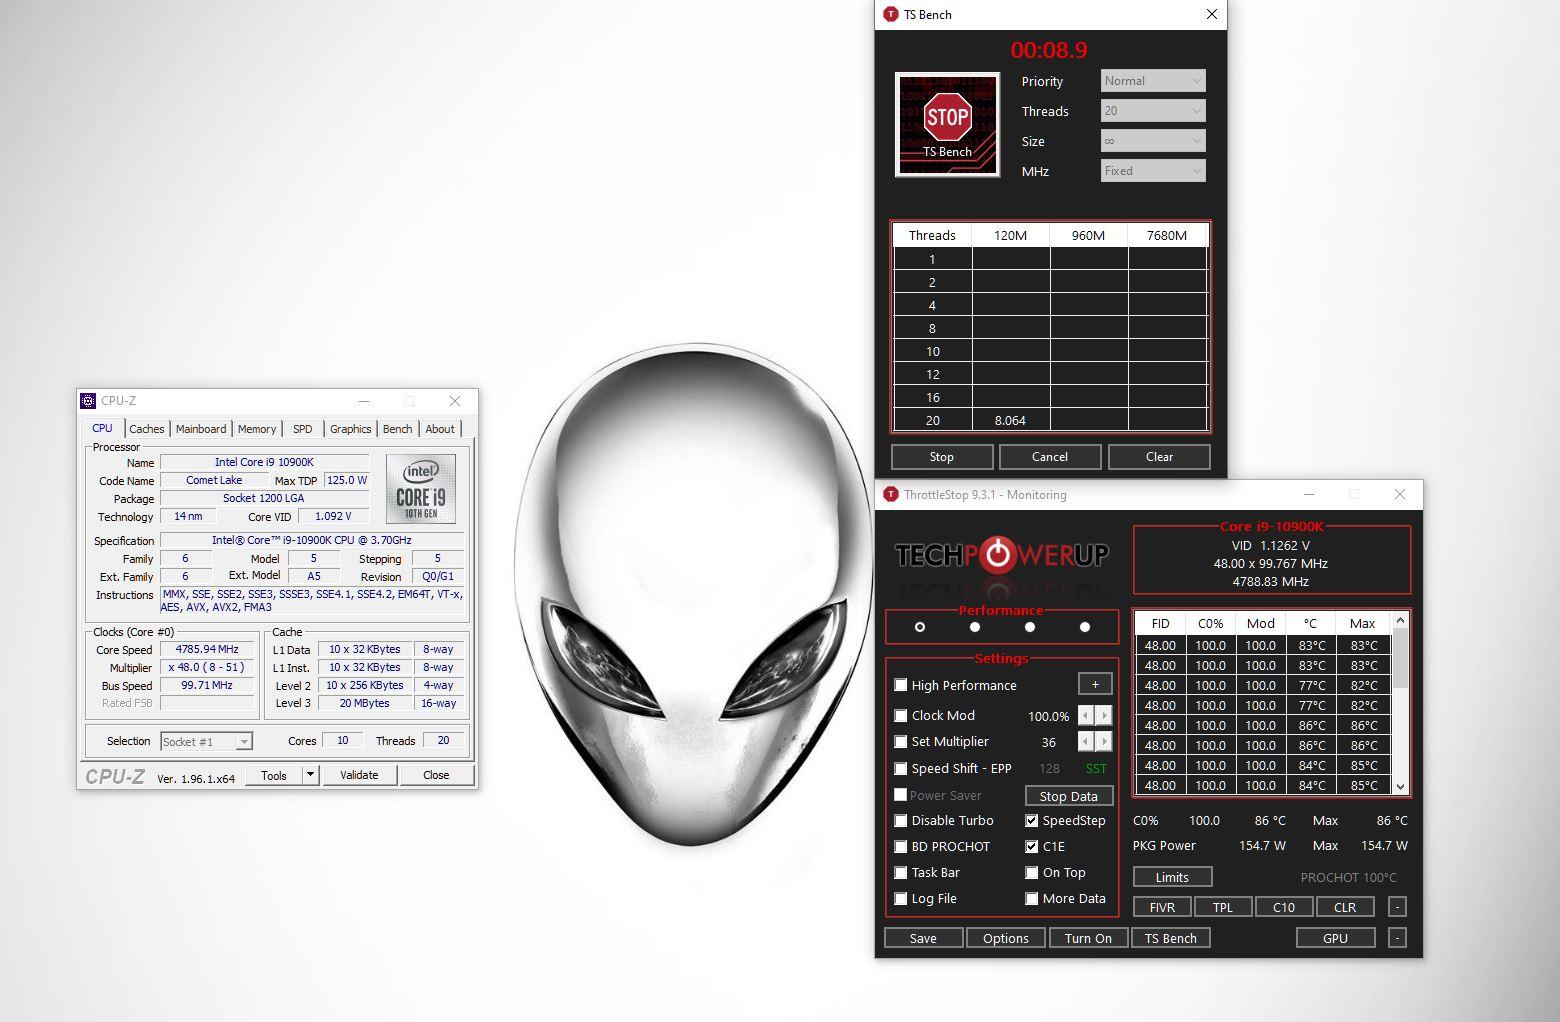Minimize the CPU-Z window
Screen dimensions: 1560x1022
[364, 401]
